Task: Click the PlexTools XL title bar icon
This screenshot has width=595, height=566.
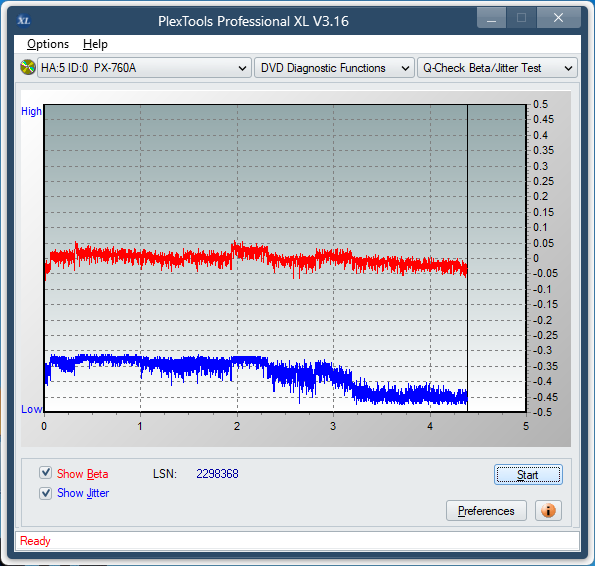Action: click(24, 20)
